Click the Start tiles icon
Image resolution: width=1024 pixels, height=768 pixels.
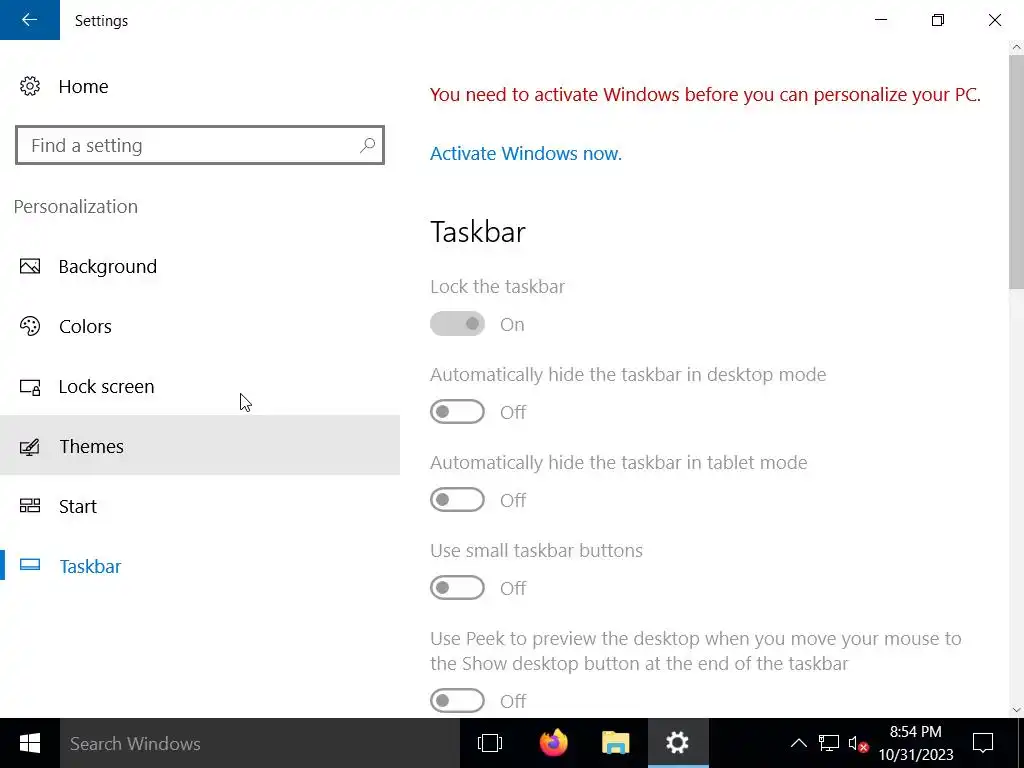pos(29,506)
